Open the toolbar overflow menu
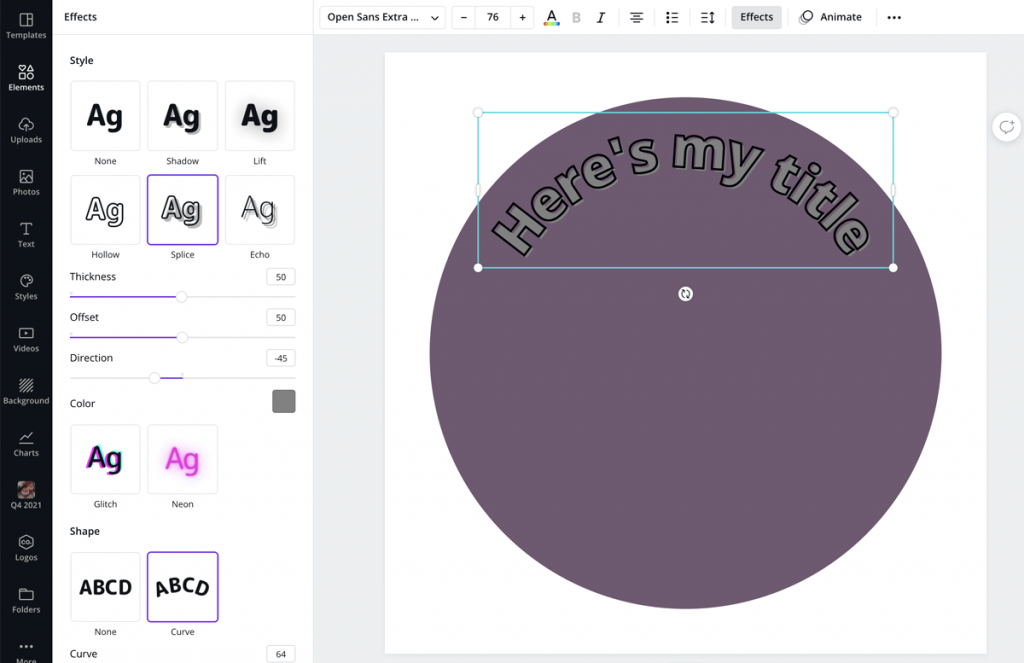The height and width of the screenshot is (663, 1024). coord(893,17)
